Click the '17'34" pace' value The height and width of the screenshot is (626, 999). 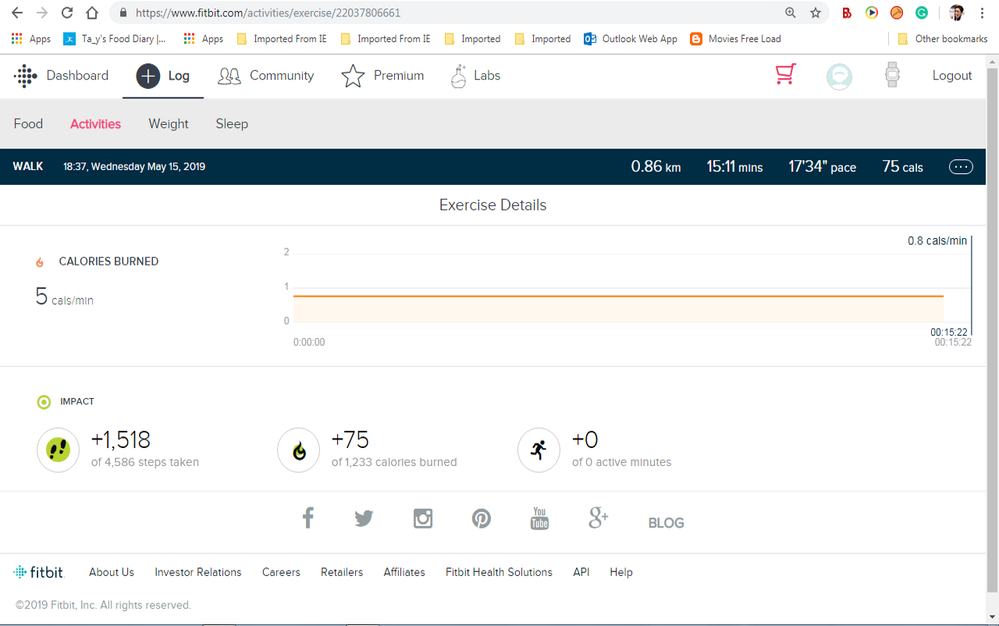(822, 167)
